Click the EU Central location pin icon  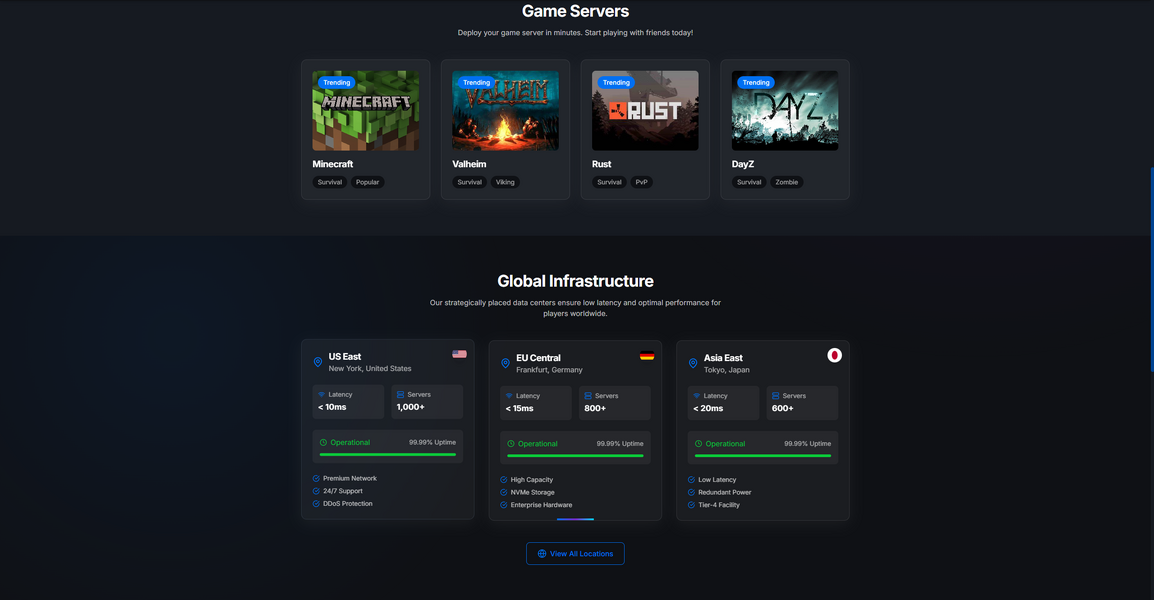[x=506, y=364]
